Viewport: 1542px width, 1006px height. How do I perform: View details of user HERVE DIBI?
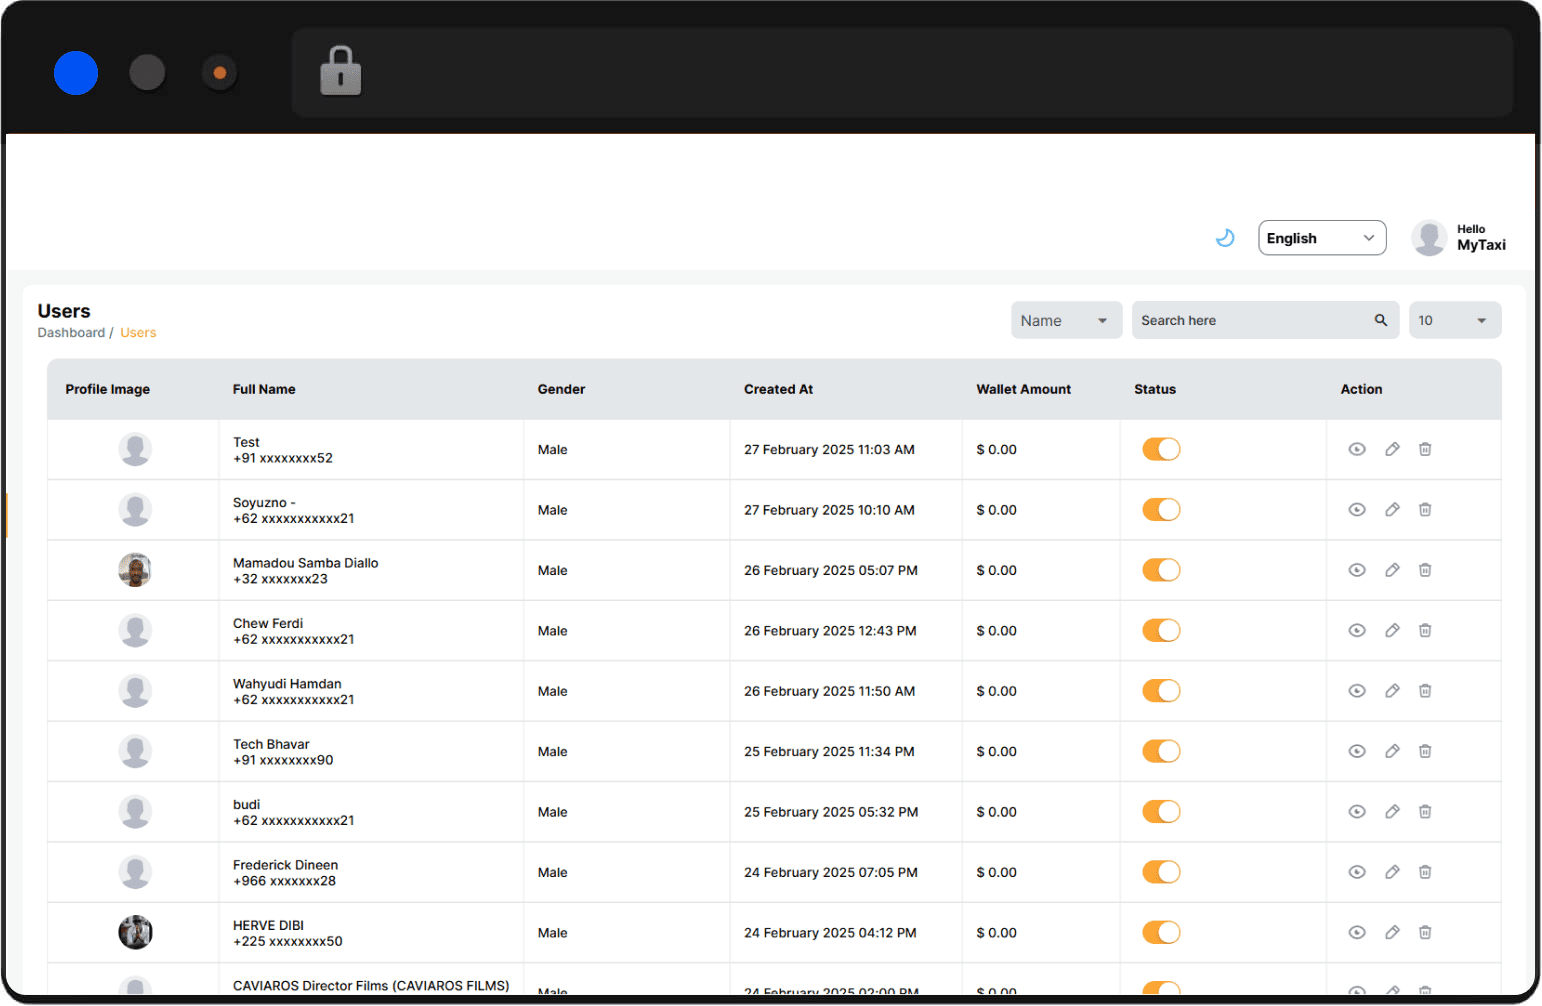(1356, 933)
